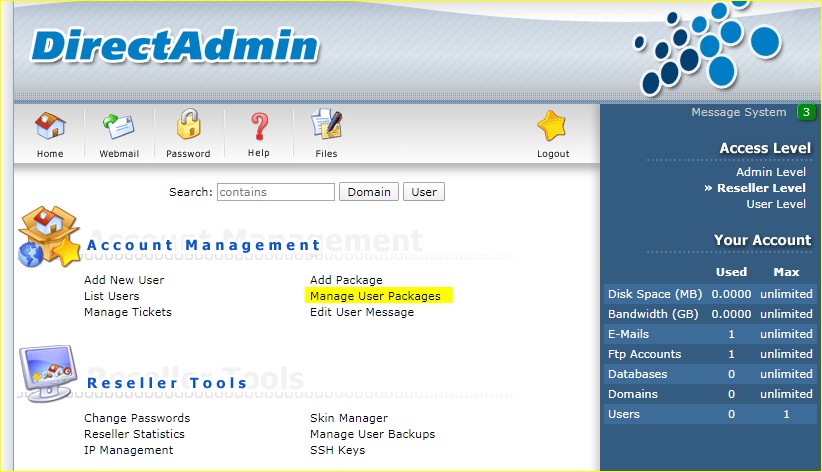Switch to User Level access

(x=776, y=204)
